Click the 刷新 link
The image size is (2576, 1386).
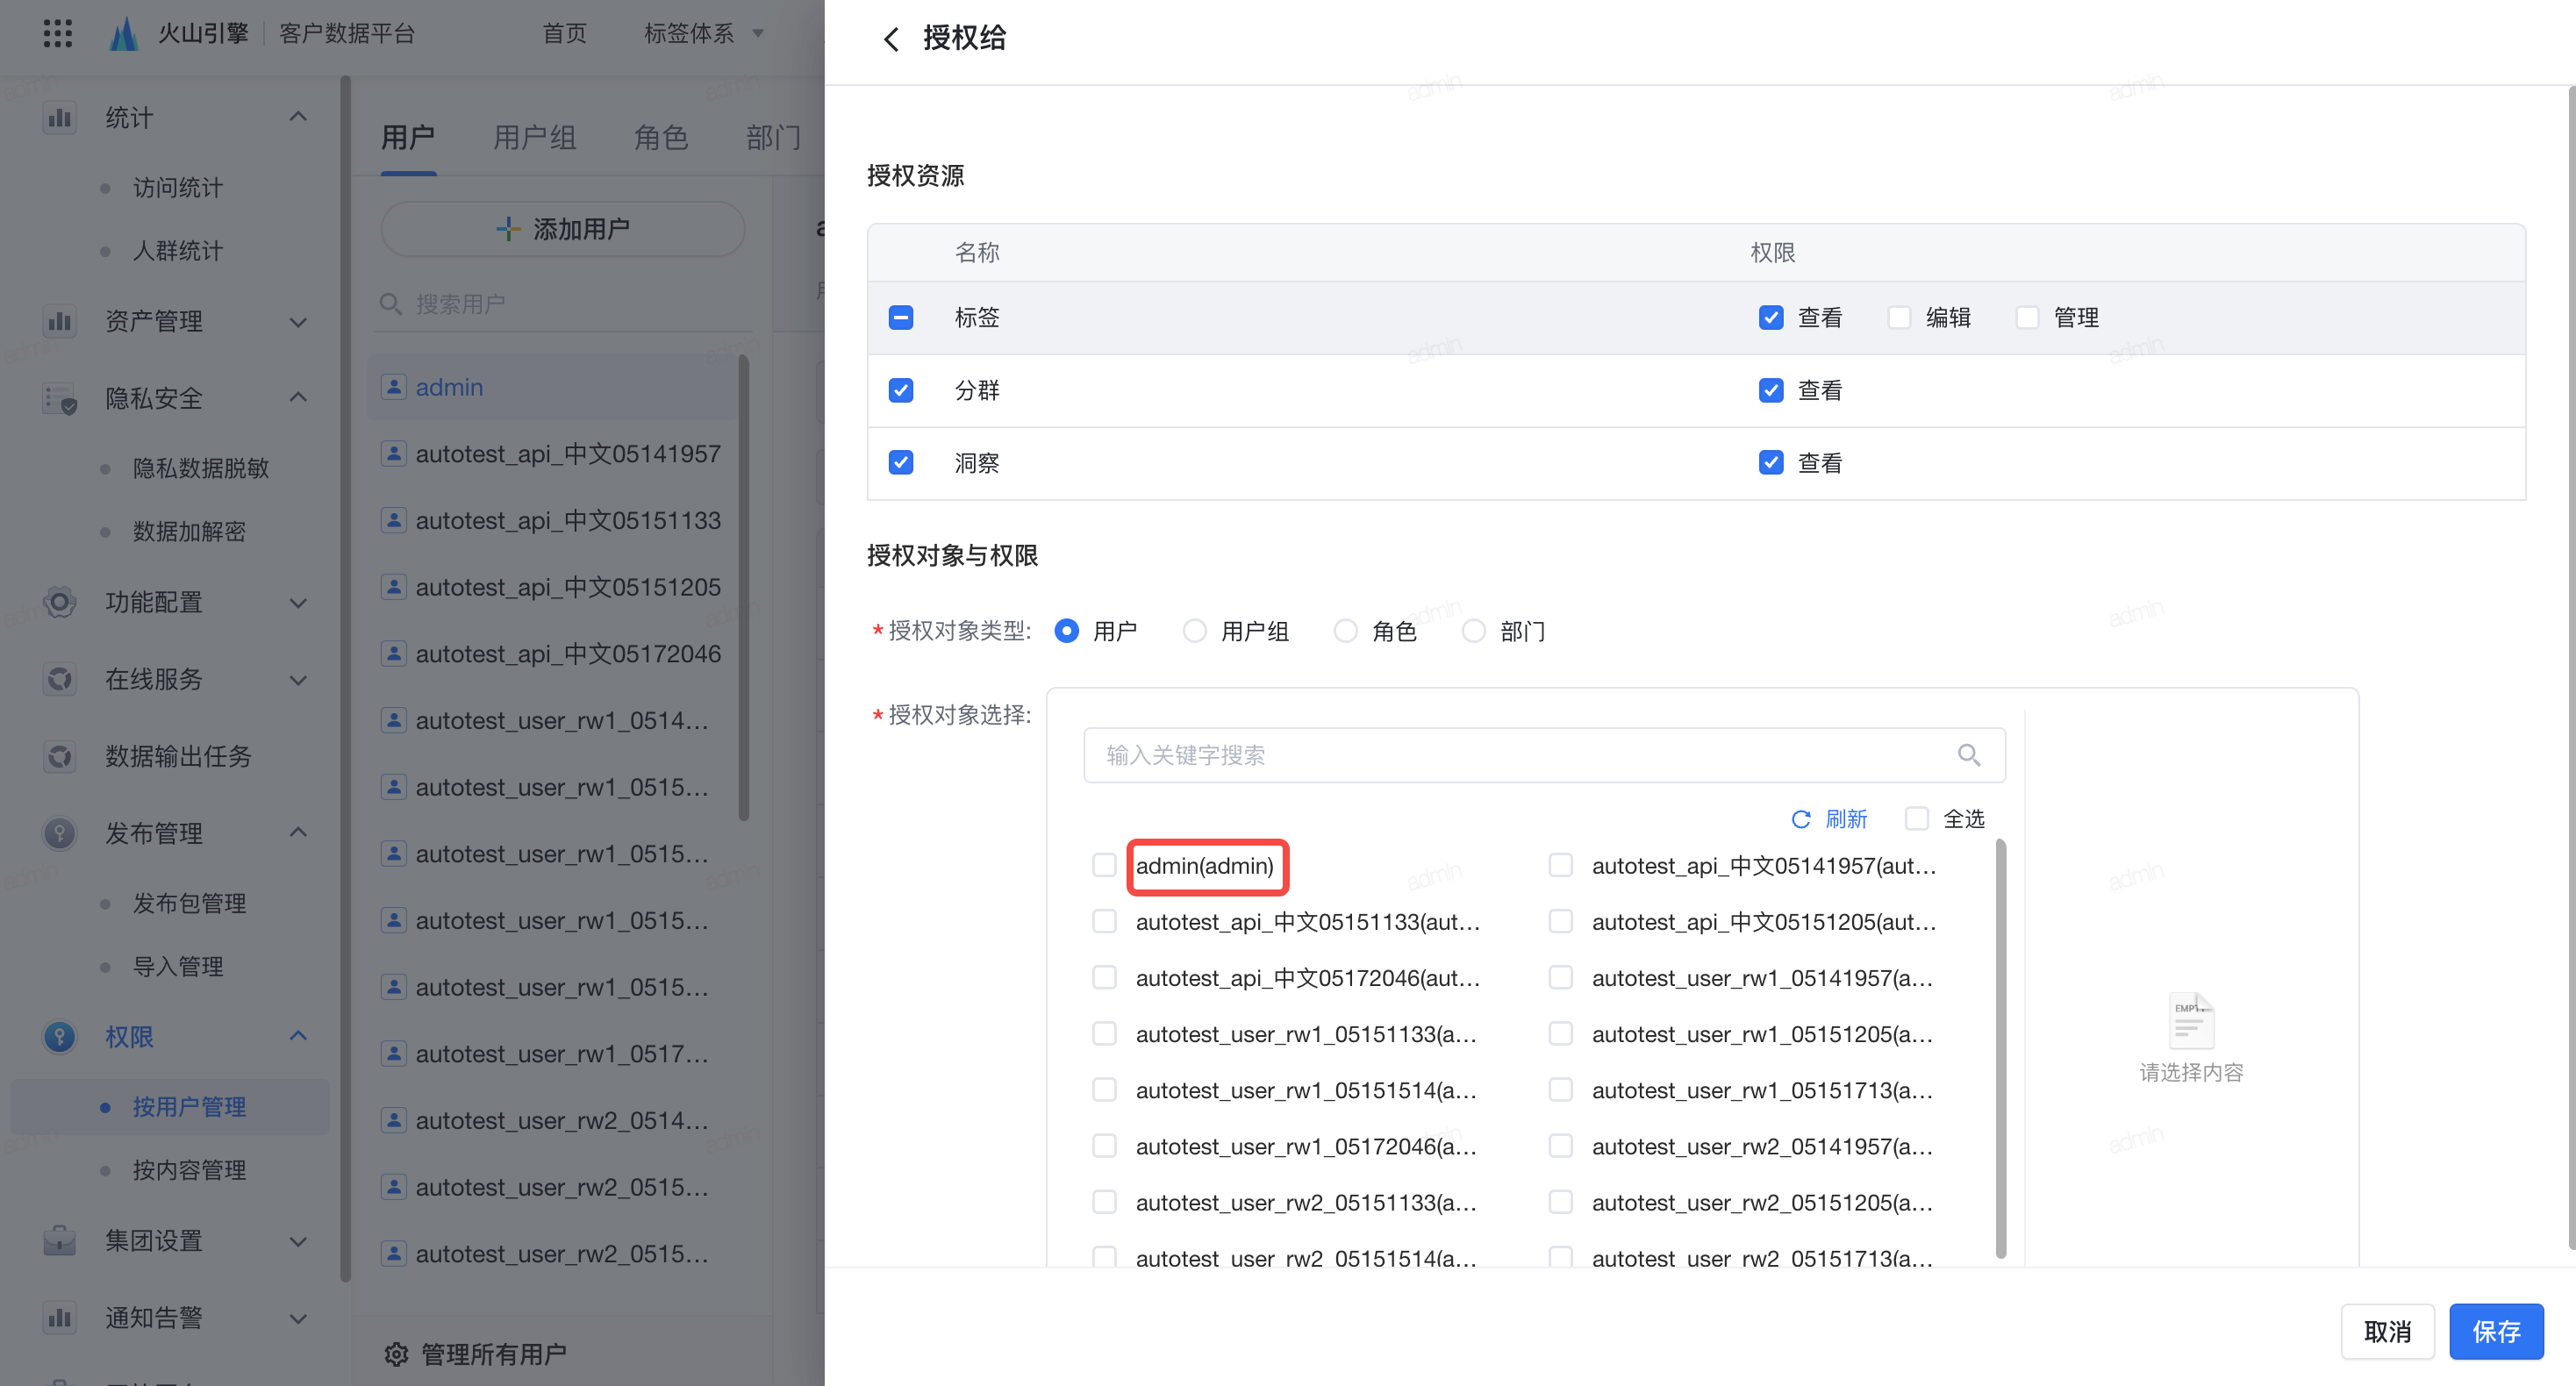(x=1846, y=819)
